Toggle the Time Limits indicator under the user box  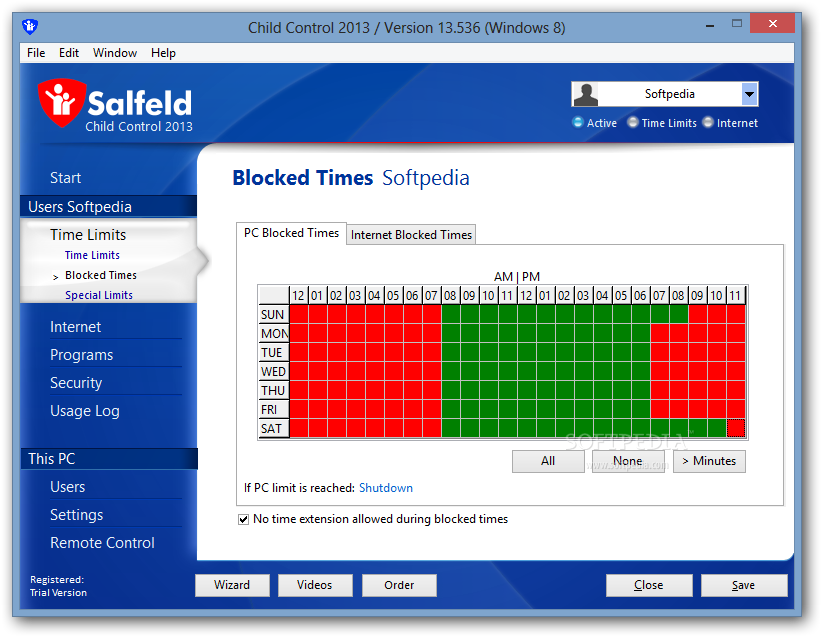coord(633,123)
